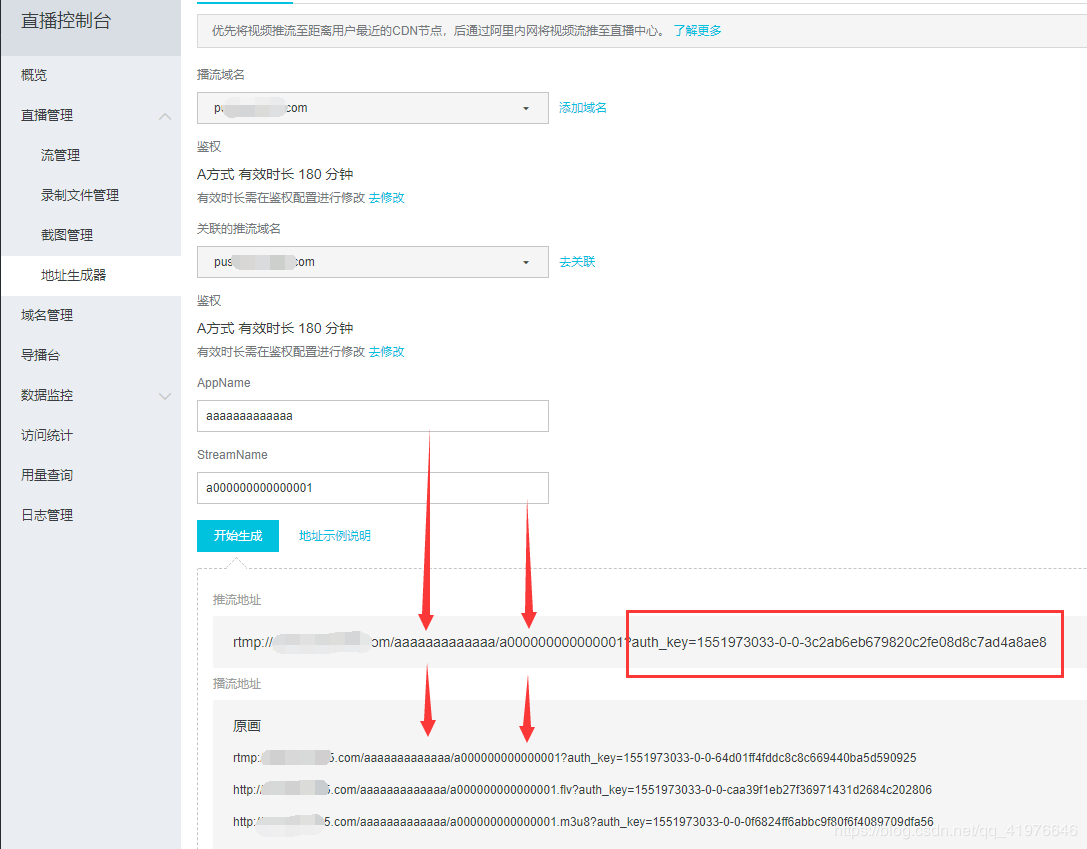Image resolution: width=1087 pixels, height=849 pixels.
Task: Open 流管理 page
Action: click(60, 155)
